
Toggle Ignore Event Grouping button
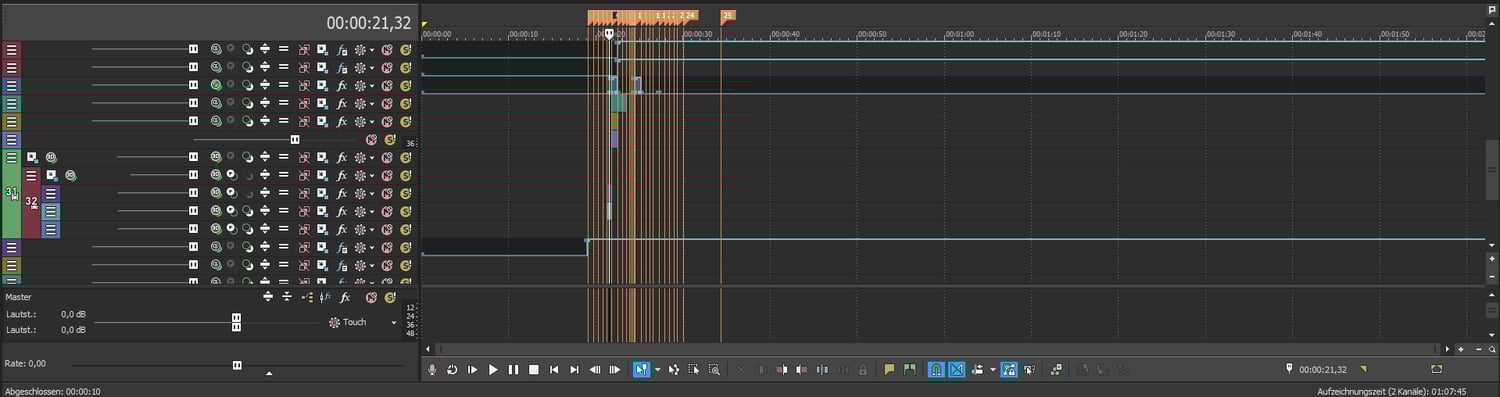click(1029, 370)
